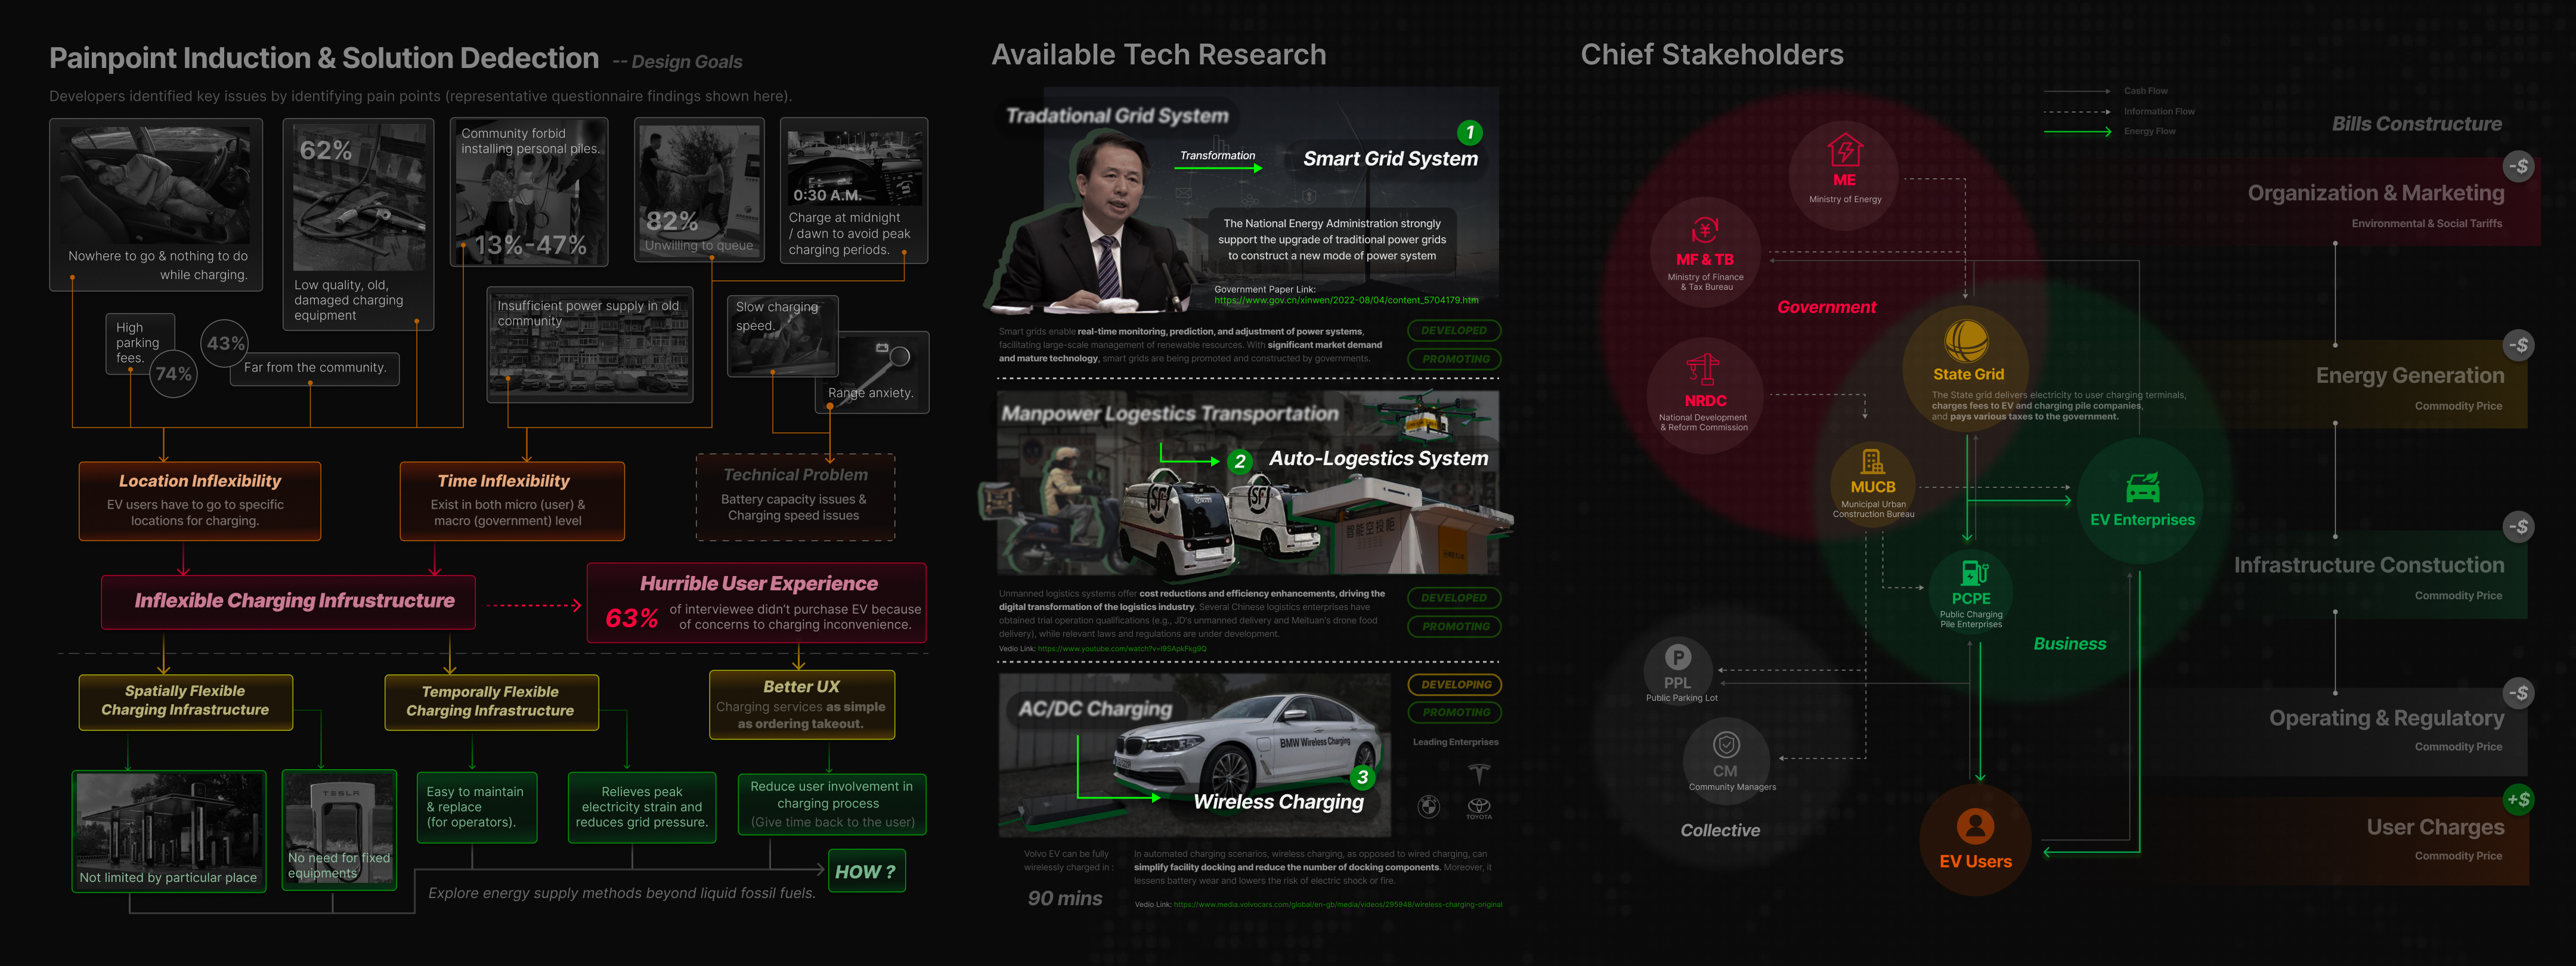
Task: Click DEVELOPING tag beside AC/DC Charging
Action: point(1455,685)
